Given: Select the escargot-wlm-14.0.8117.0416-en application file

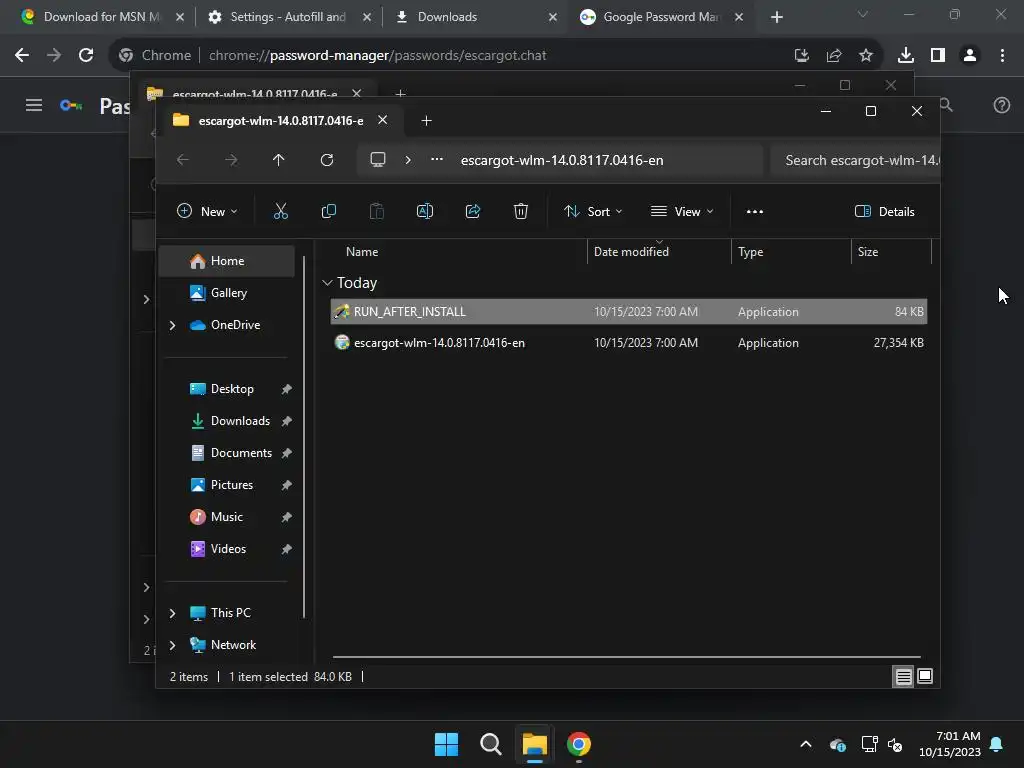Looking at the screenshot, I should point(628,342).
